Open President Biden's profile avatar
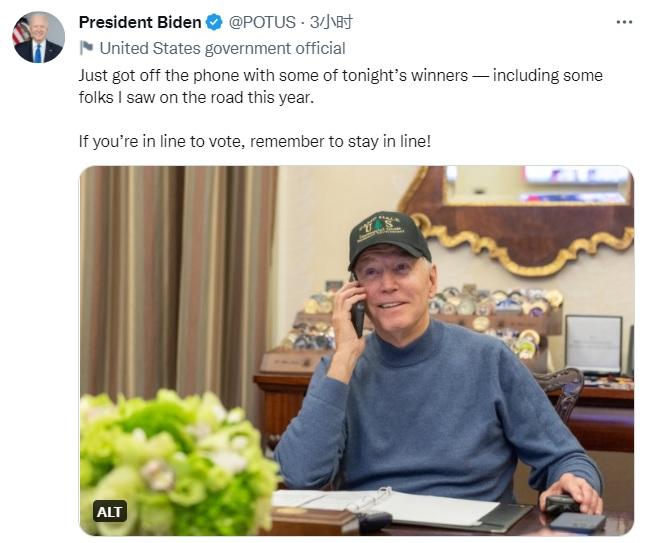Viewport: 647px width, 543px height. (x=37, y=38)
